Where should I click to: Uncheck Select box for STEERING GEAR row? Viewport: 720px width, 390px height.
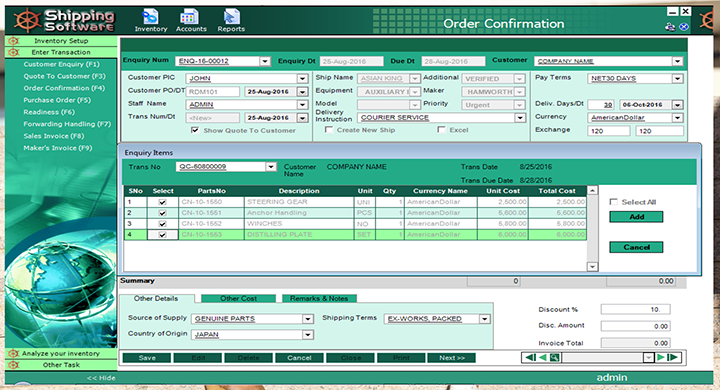pyautogui.click(x=162, y=202)
